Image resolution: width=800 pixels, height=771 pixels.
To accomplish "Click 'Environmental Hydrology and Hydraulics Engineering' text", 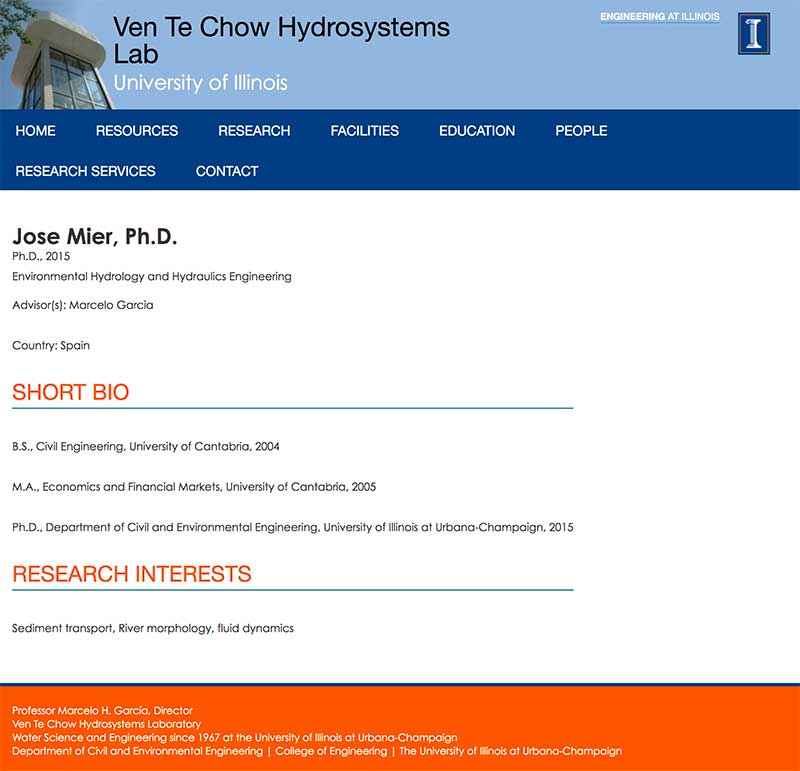I will tap(152, 277).
